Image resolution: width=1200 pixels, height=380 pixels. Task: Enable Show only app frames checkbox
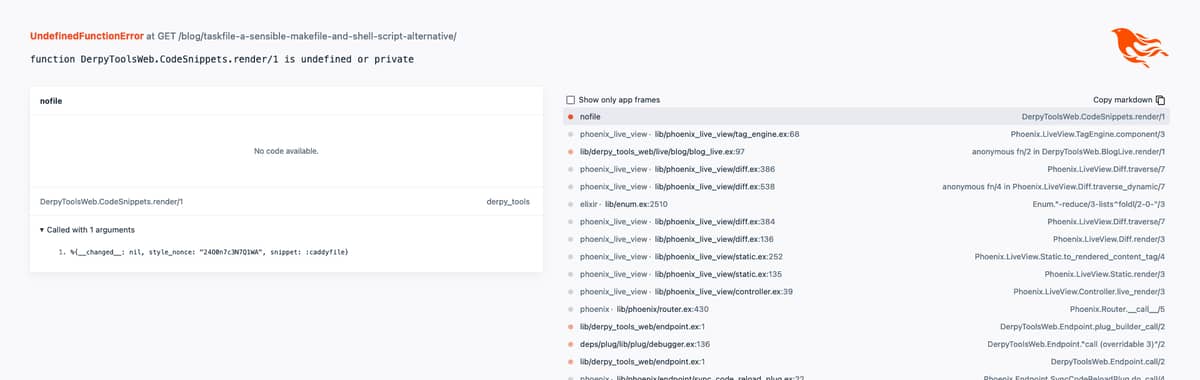tap(570, 100)
